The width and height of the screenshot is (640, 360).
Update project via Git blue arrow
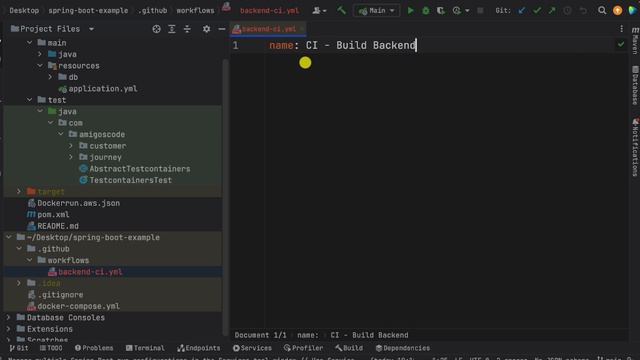click(x=522, y=11)
